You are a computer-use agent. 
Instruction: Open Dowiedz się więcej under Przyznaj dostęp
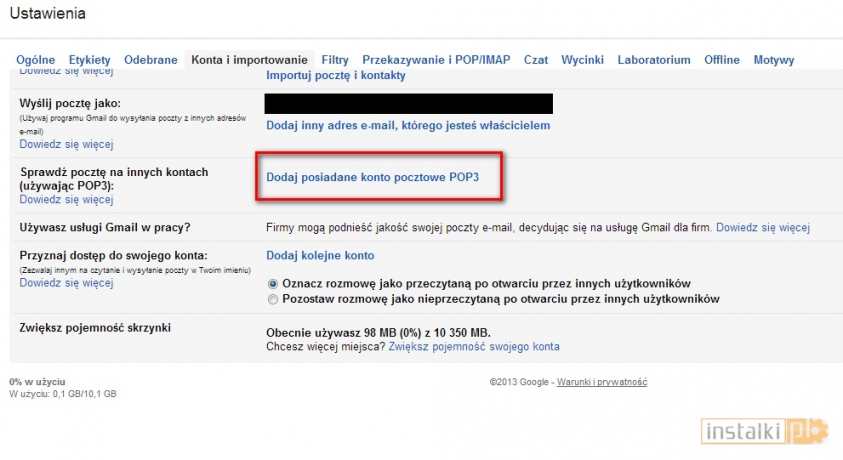67,283
